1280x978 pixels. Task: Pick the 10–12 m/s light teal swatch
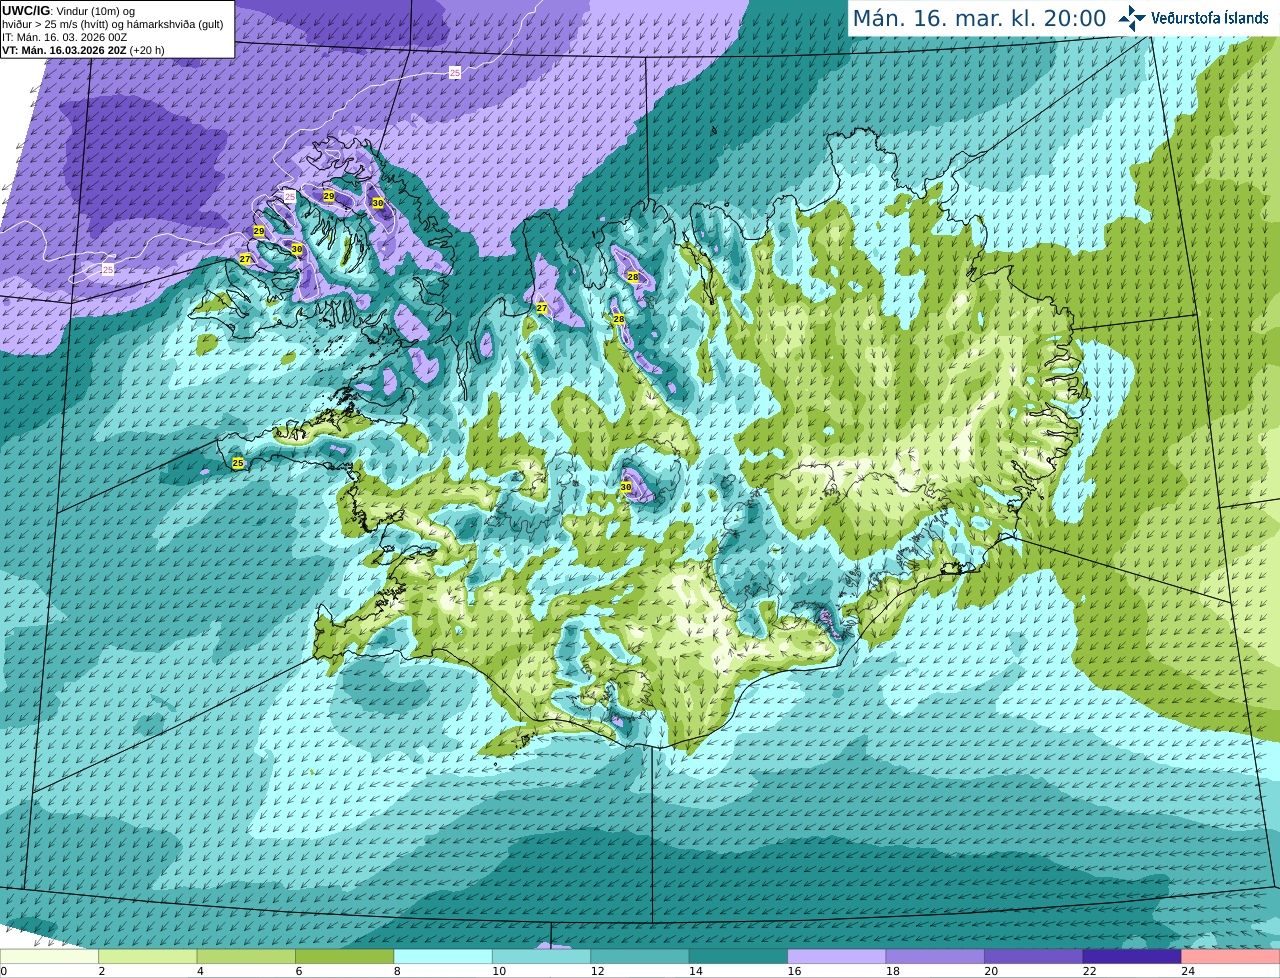tap(542, 956)
